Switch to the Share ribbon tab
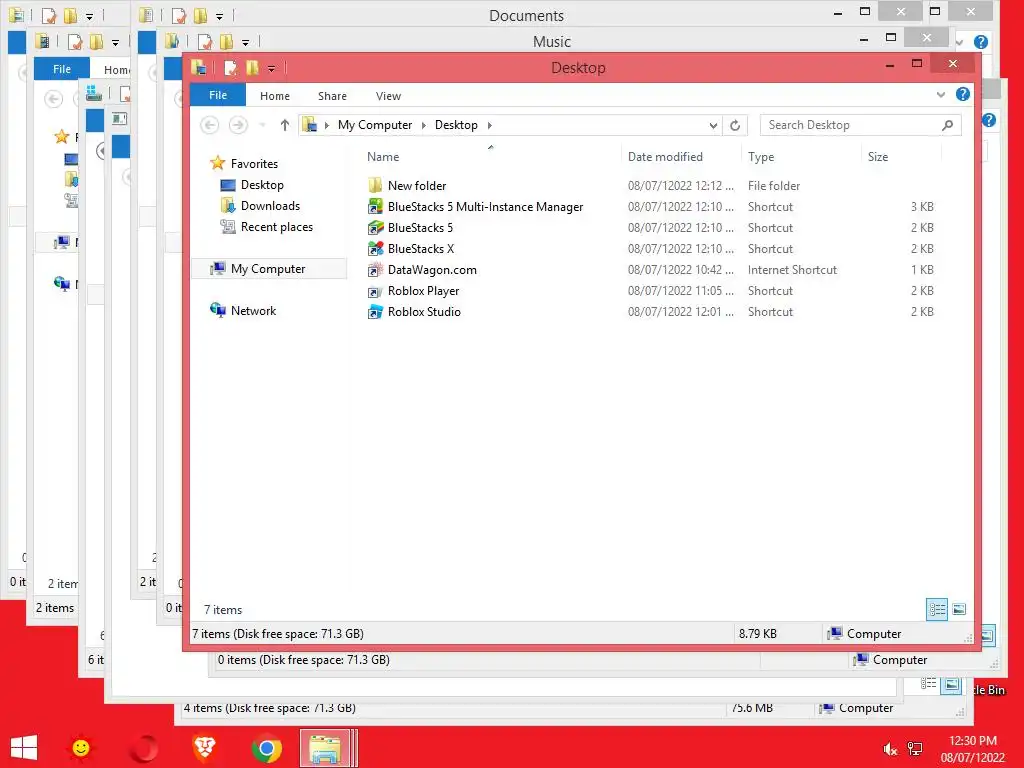The height and width of the screenshot is (768, 1024). pos(332,96)
